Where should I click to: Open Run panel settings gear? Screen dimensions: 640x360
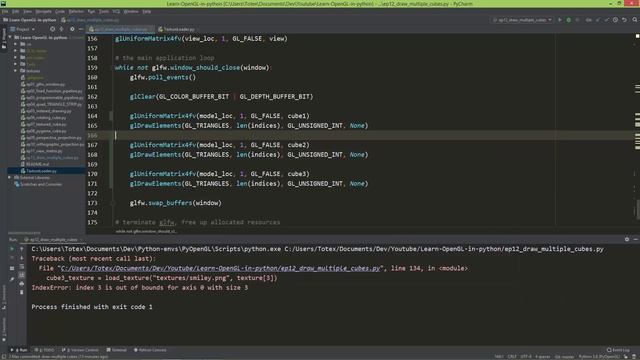(627, 240)
